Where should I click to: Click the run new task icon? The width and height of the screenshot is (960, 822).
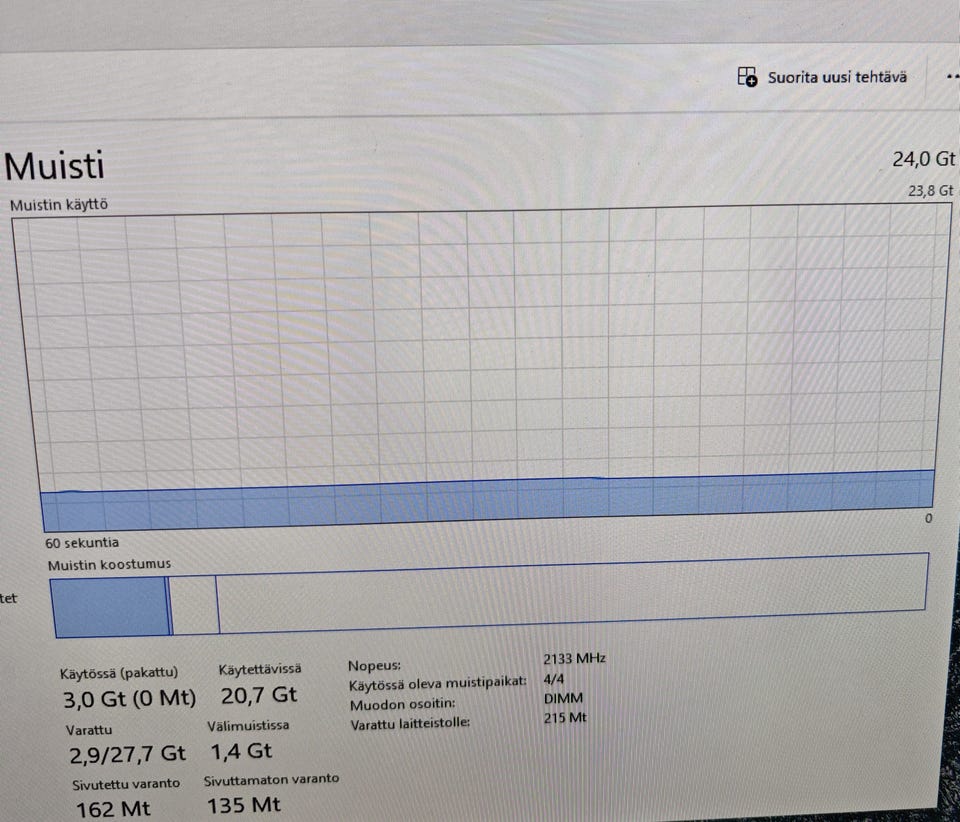(x=747, y=77)
